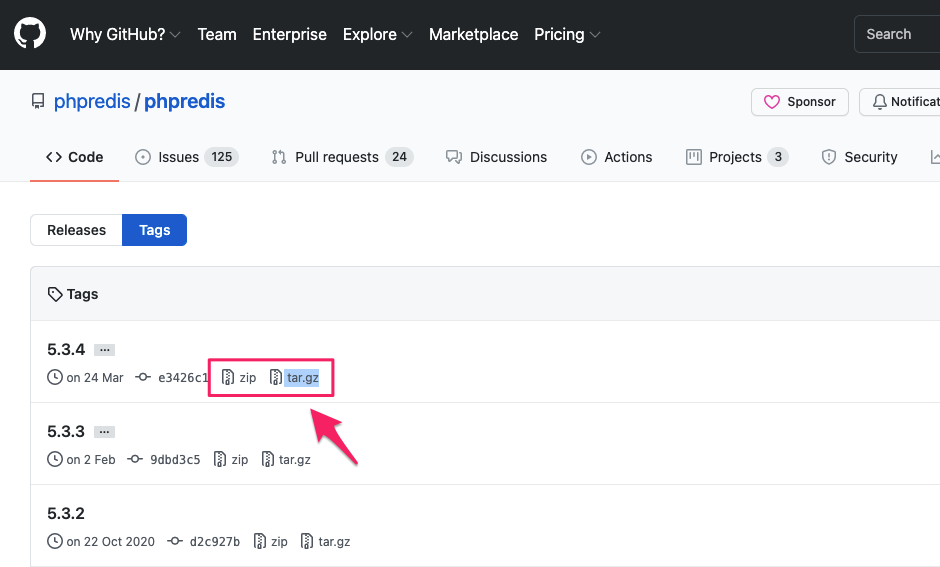Screen dimensions: 940x567
Task: Click the Pull requests count badge 24
Action: point(399,157)
